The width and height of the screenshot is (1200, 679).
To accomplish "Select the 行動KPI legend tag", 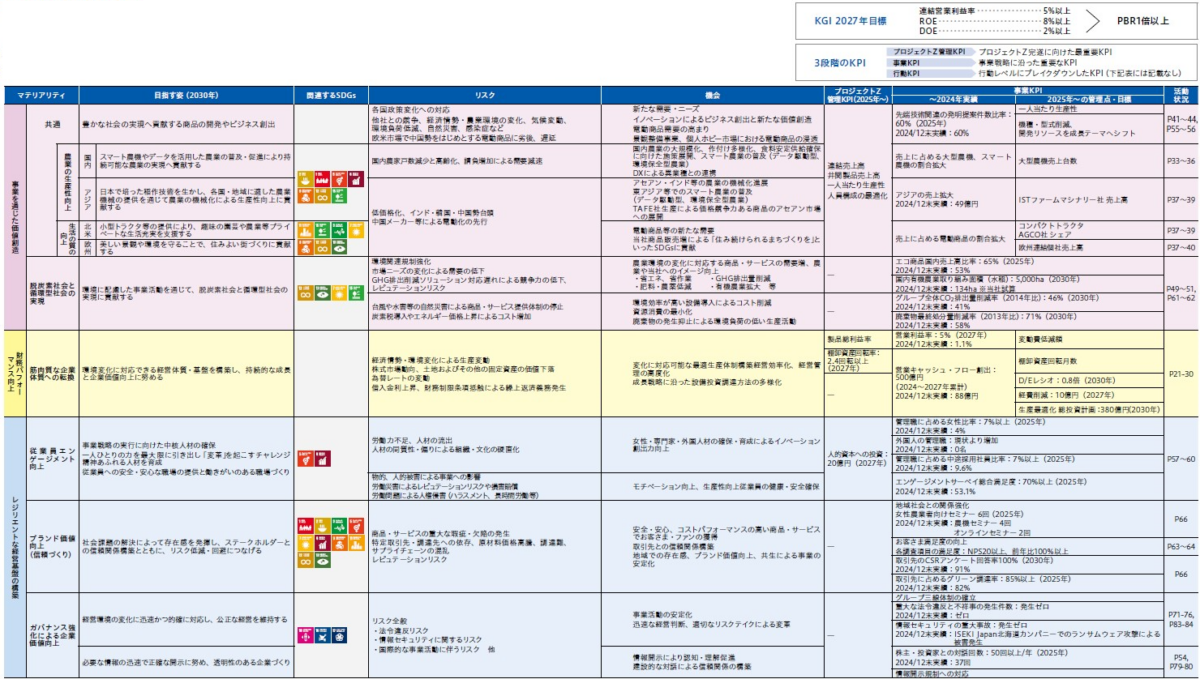I will pos(931,73).
